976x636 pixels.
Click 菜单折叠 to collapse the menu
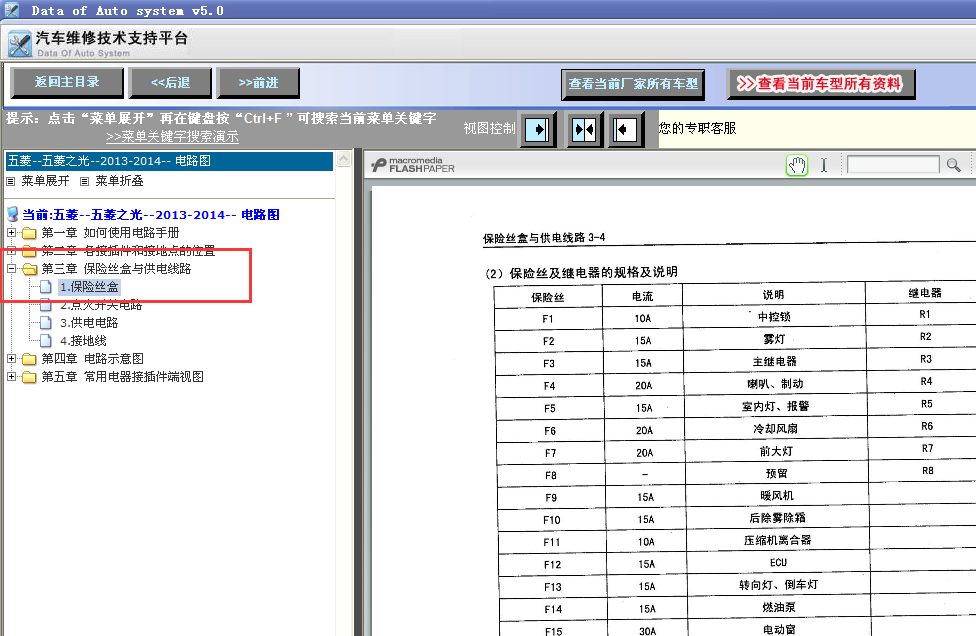[x=119, y=181]
